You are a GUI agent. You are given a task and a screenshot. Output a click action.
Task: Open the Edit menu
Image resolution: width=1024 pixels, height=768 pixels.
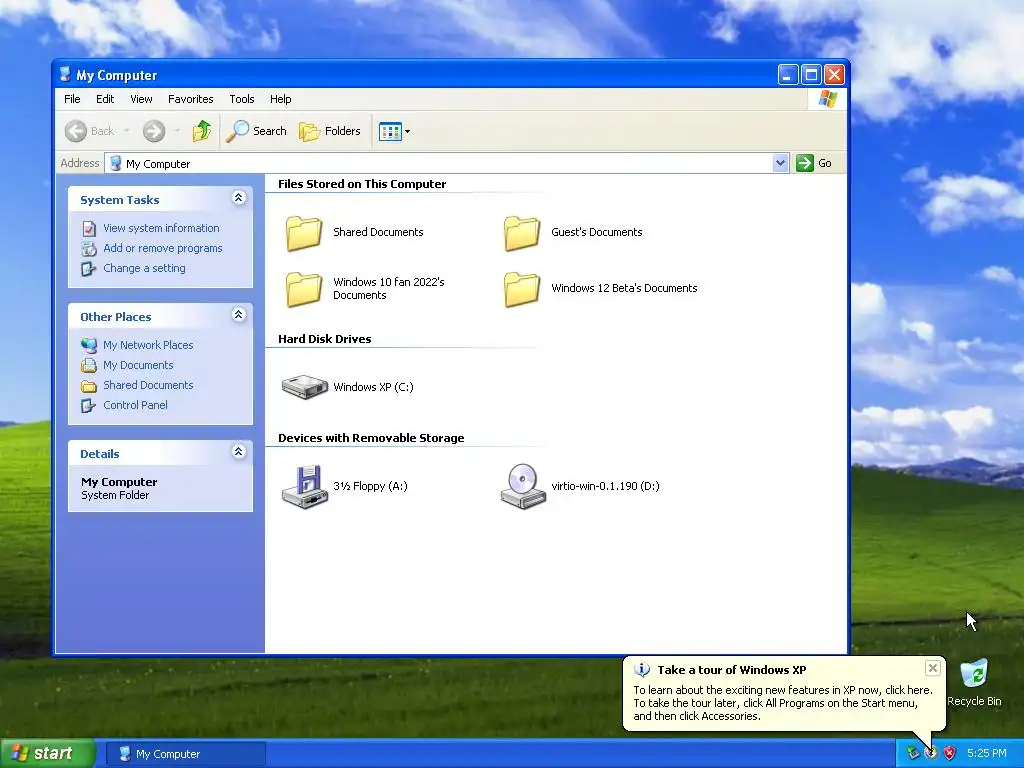(x=104, y=99)
